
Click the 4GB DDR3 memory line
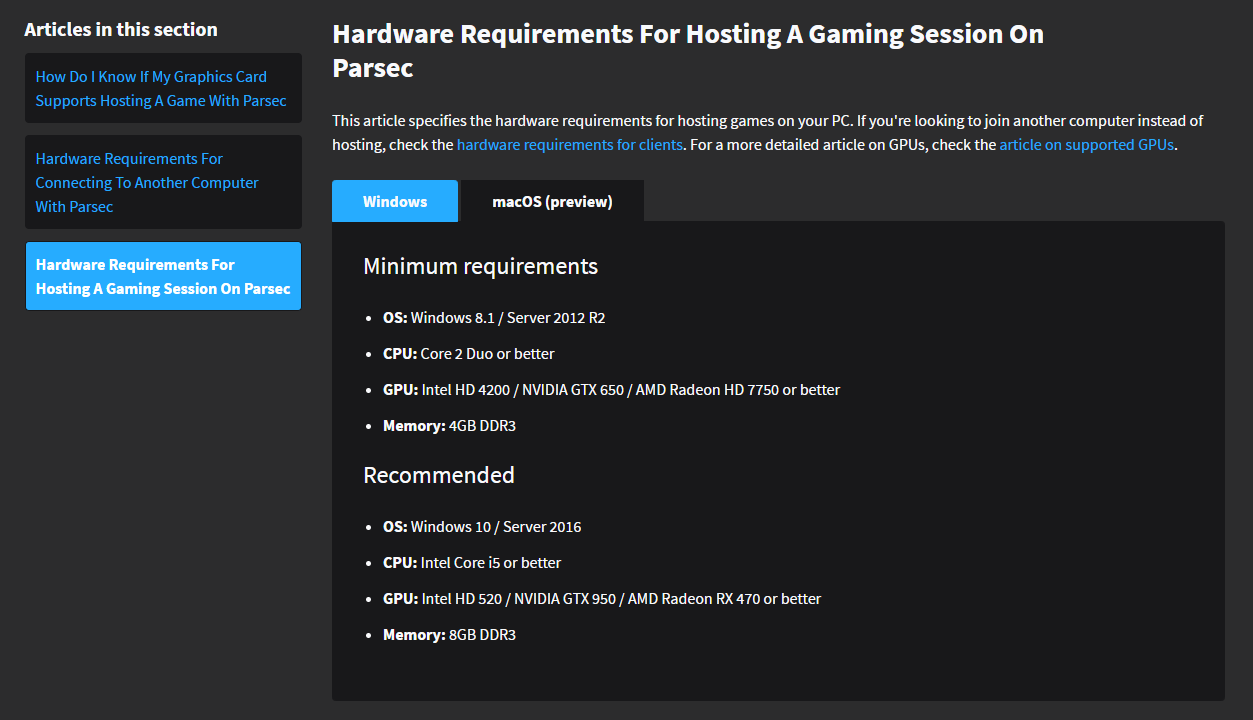(449, 426)
